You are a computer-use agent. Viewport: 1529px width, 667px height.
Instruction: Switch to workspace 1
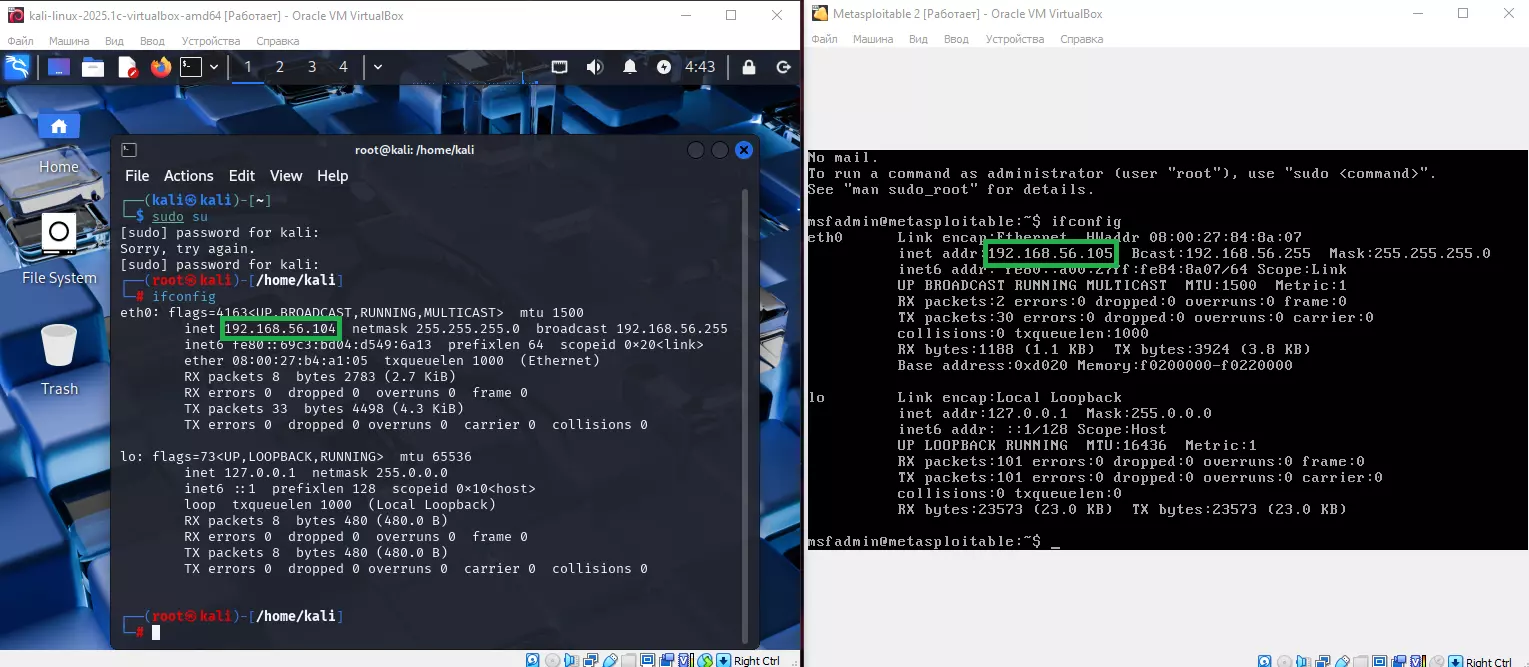pyautogui.click(x=248, y=67)
